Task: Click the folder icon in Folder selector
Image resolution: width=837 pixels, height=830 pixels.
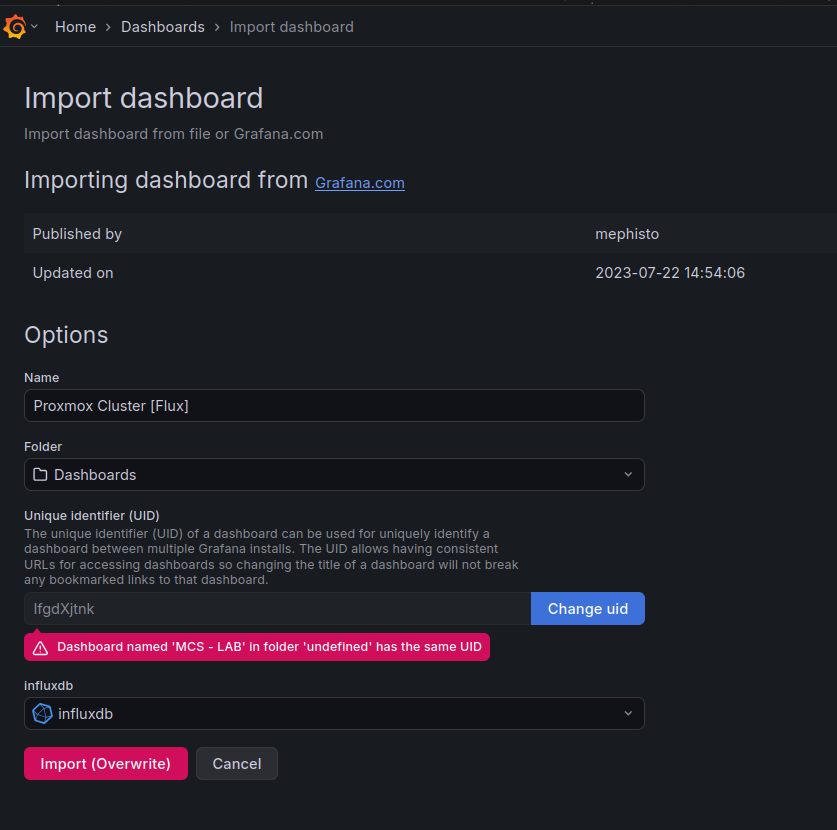Action: tap(41, 475)
